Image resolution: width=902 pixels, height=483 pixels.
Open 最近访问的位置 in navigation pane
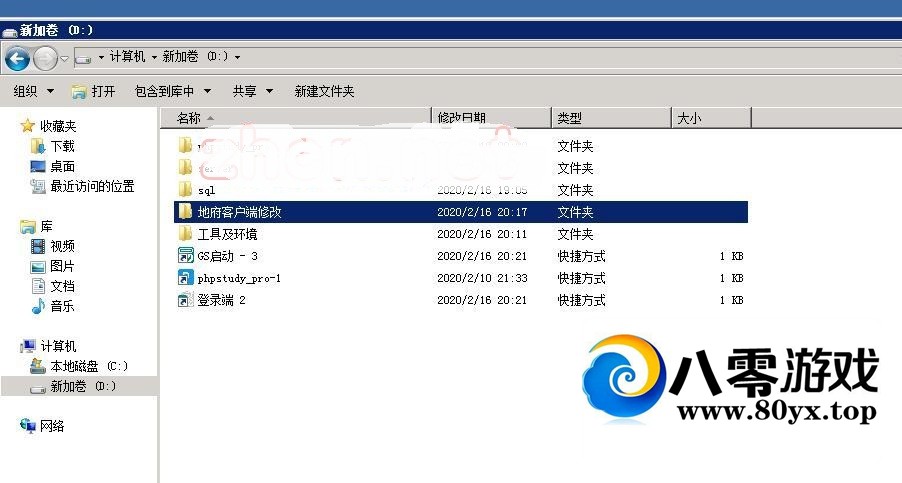coord(93,186)
